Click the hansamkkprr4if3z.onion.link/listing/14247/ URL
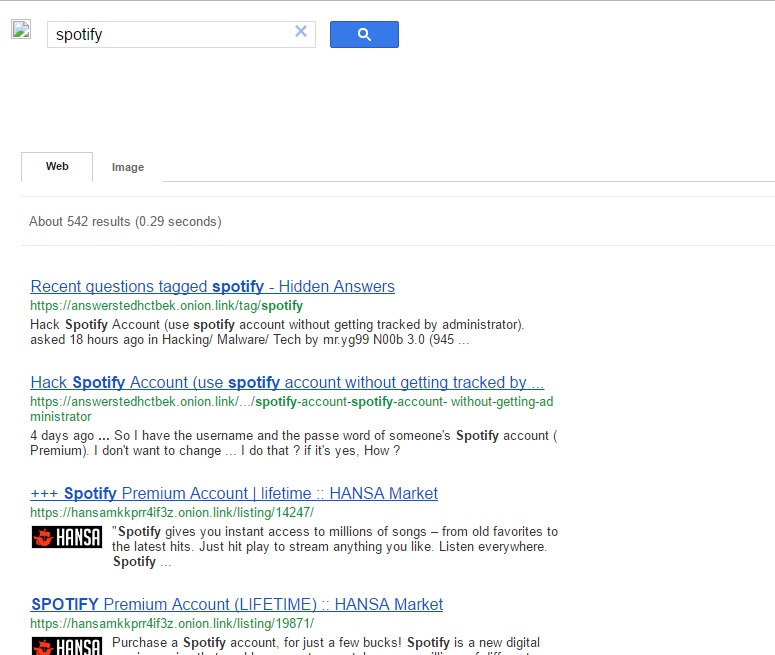This screenshot has height=655, width=775. [x=172, y=513]
